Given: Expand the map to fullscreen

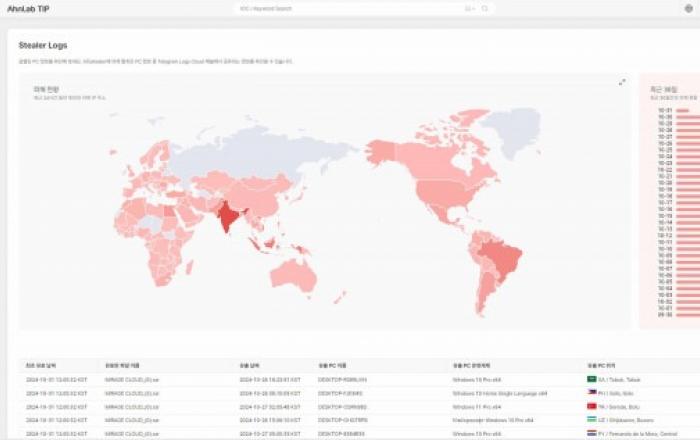Looking at the screenshot, I should pos(621,82).
